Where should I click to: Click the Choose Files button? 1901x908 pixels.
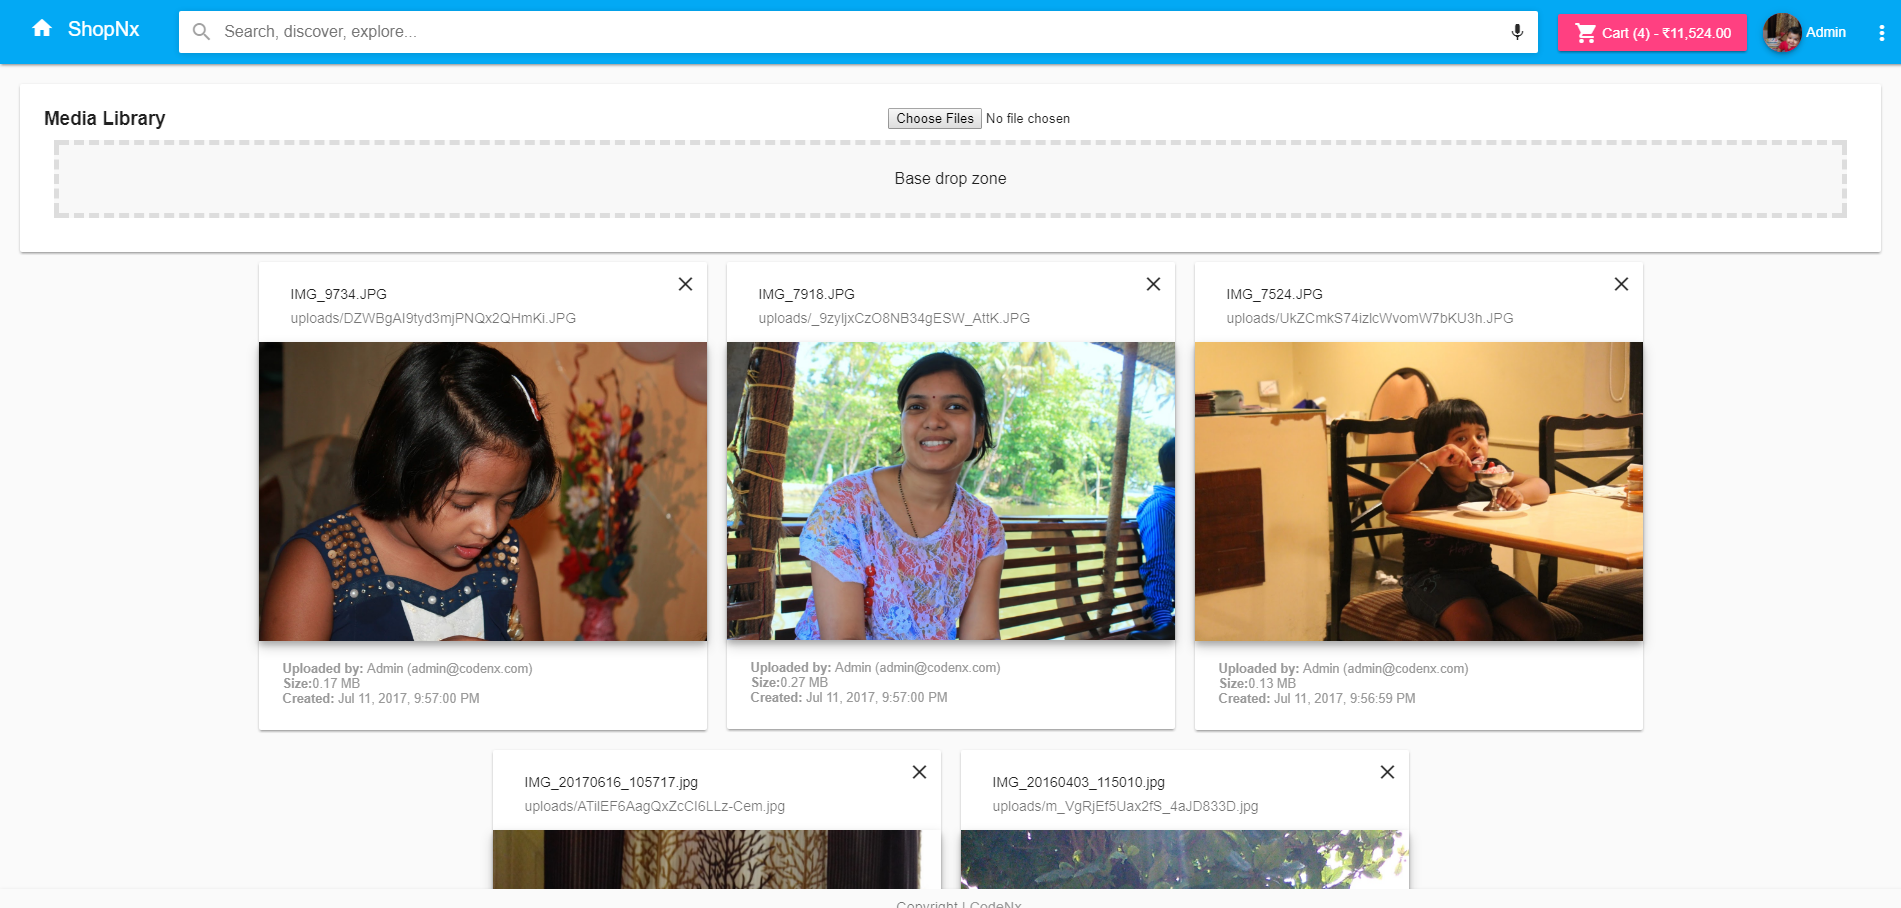click(934, 119)
